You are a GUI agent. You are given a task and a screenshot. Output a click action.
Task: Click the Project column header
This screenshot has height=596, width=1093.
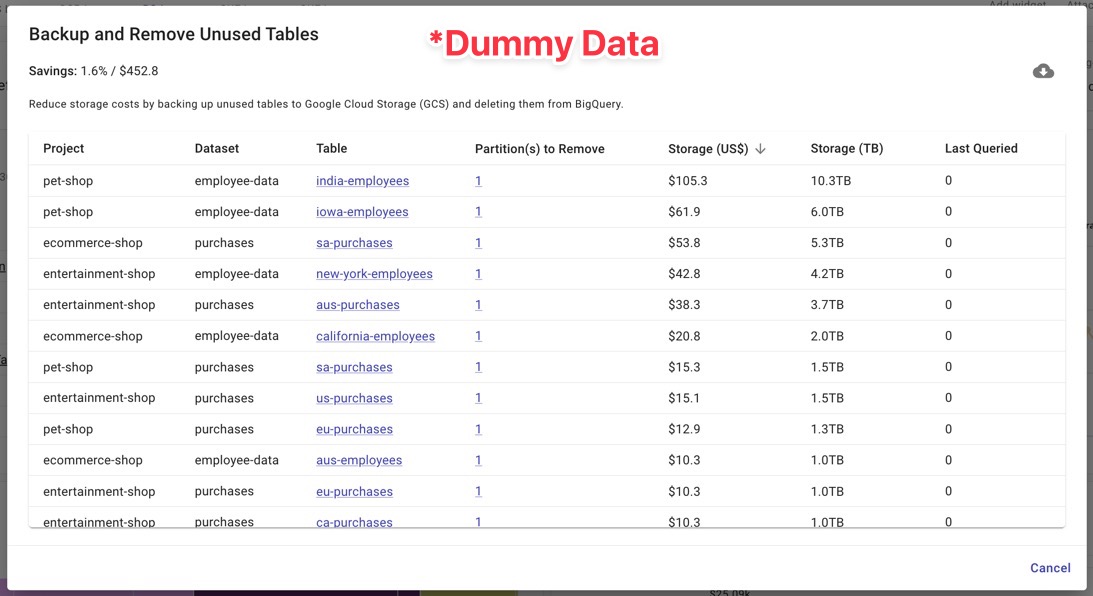[63, 148]
